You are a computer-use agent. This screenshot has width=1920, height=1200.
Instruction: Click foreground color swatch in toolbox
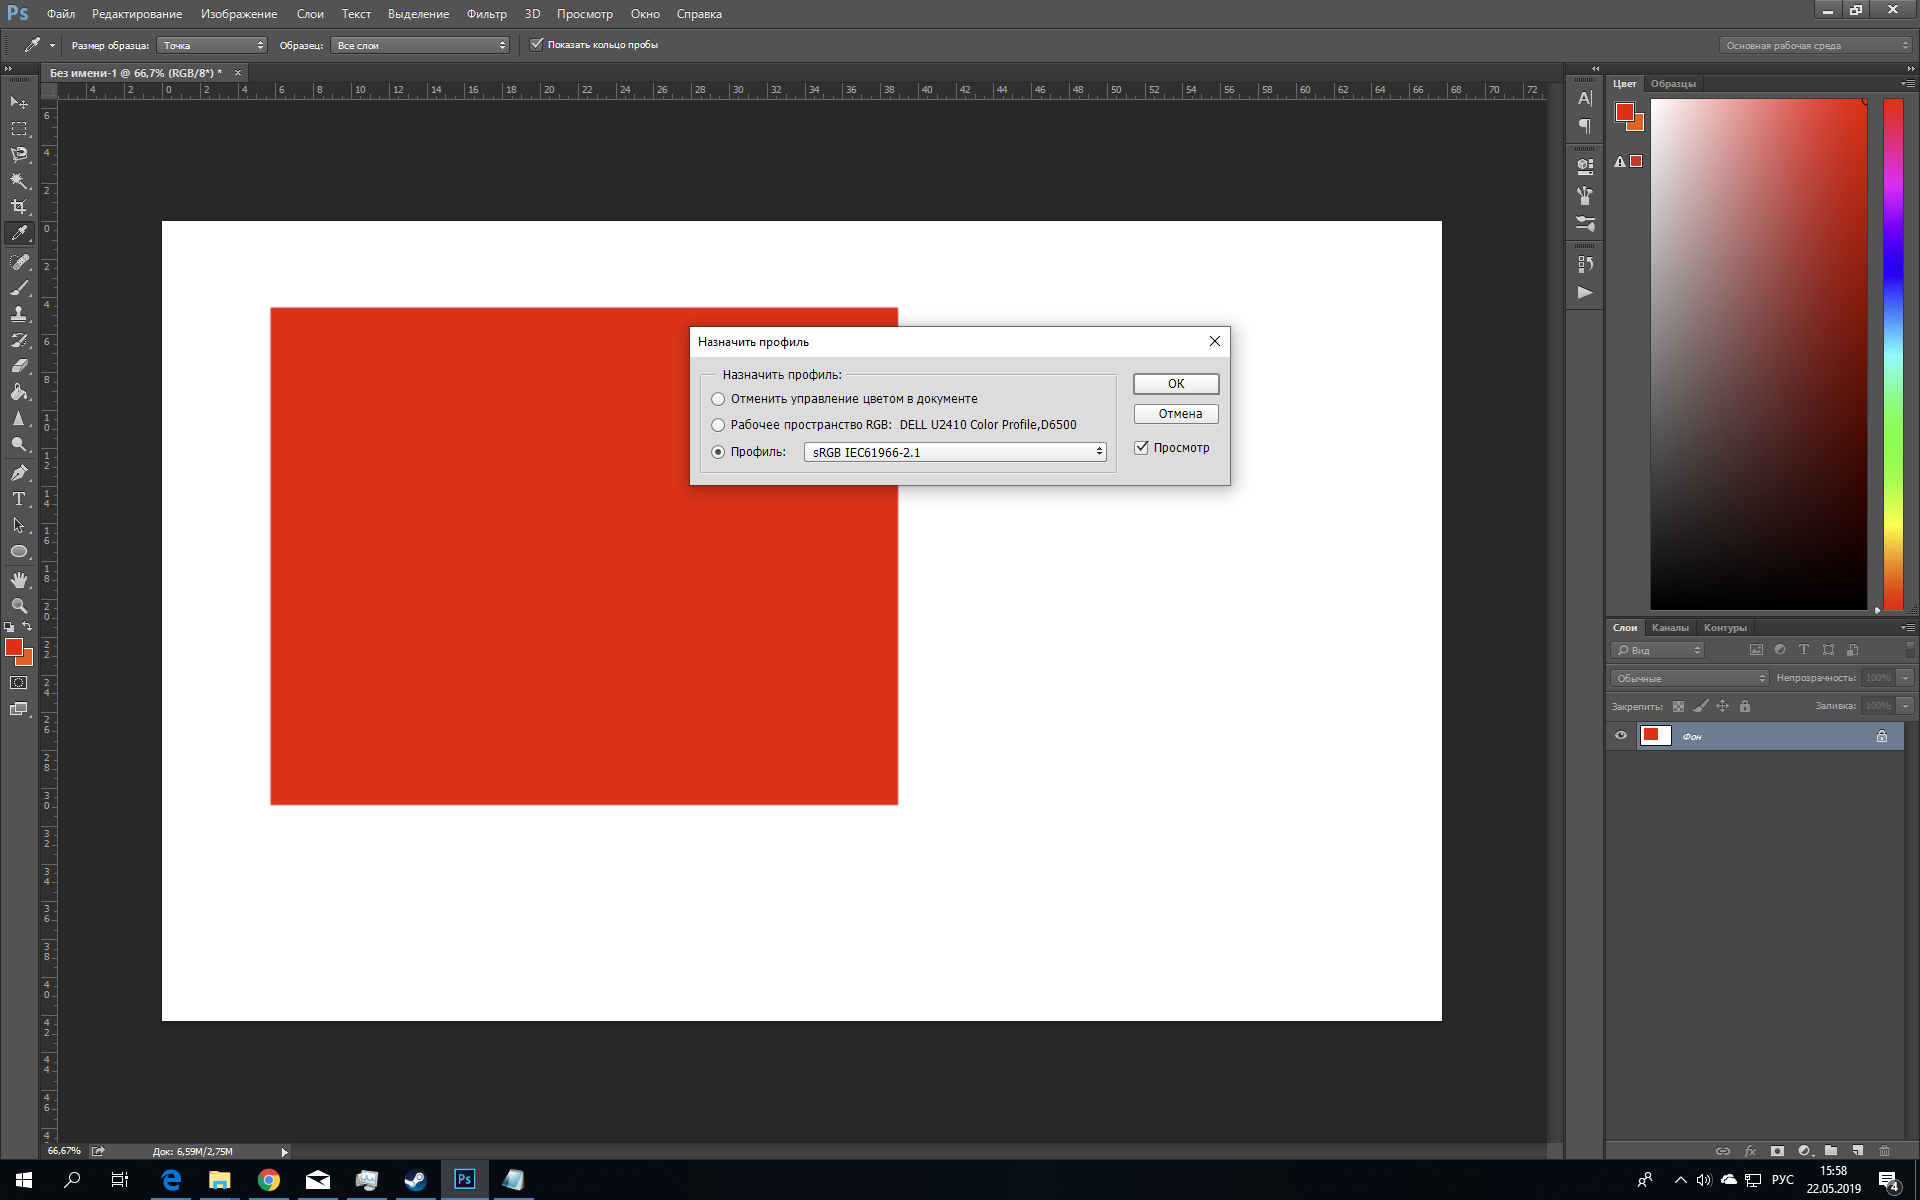coord(14,648)
